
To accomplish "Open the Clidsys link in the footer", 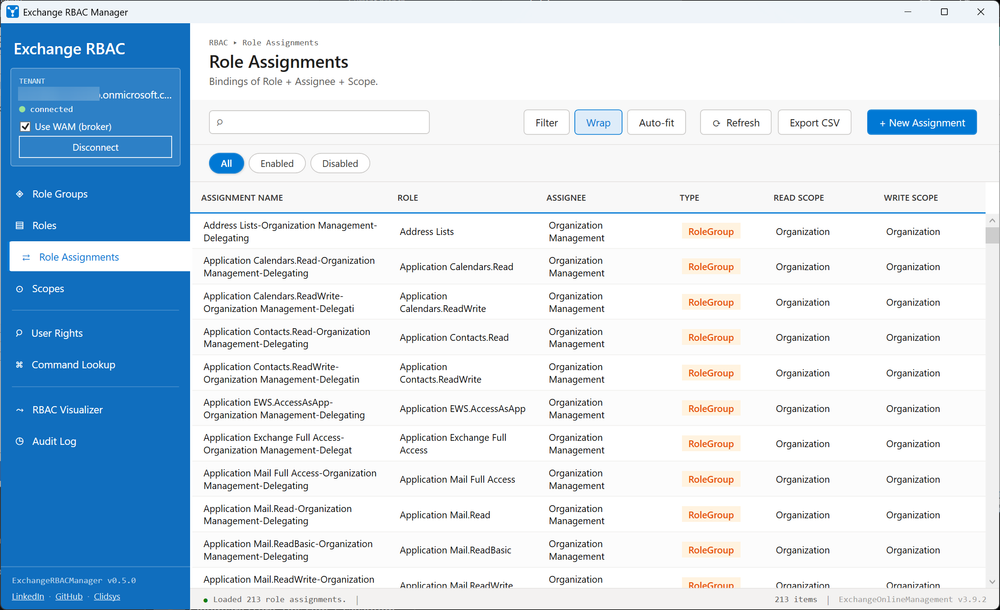I will click(x=107, y=597).
